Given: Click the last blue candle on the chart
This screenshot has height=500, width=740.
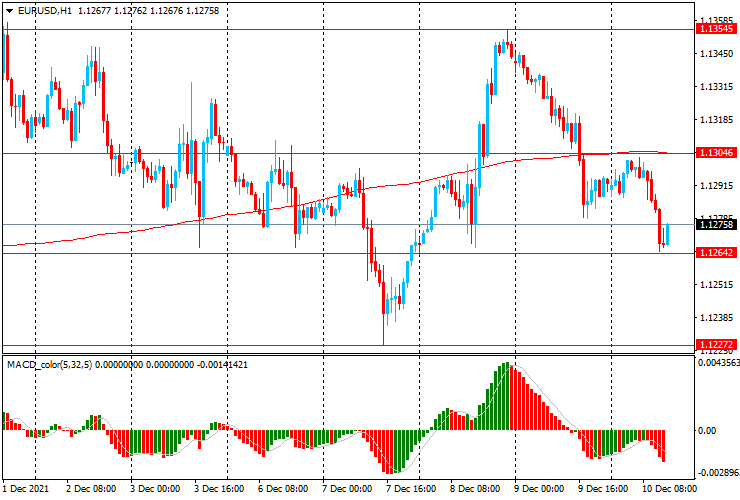Looking at the screenshot, I should pos(667,235).
